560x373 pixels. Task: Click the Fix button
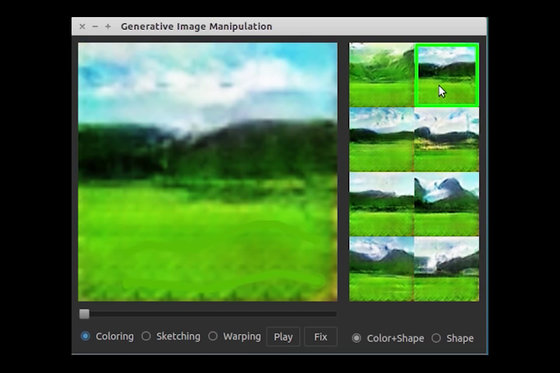[x=320, y=337]
